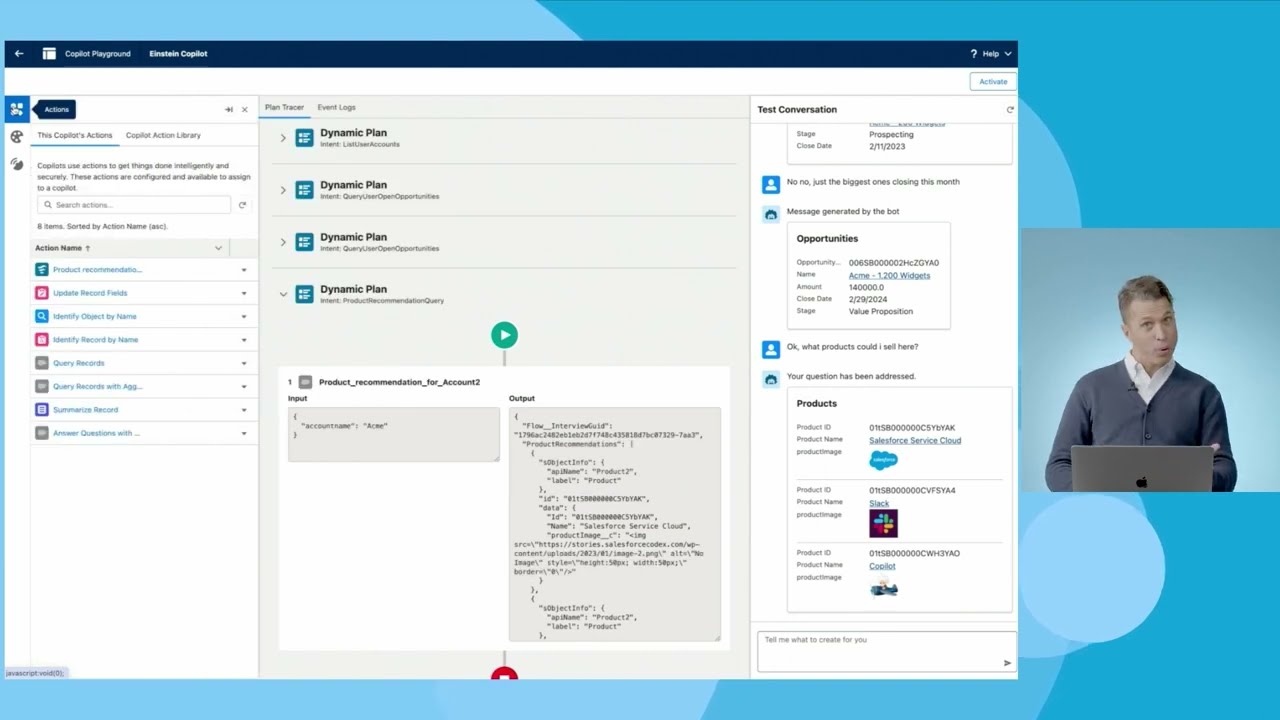Click the Query Records action icon

pyautogui.click(x=42, y=363)
